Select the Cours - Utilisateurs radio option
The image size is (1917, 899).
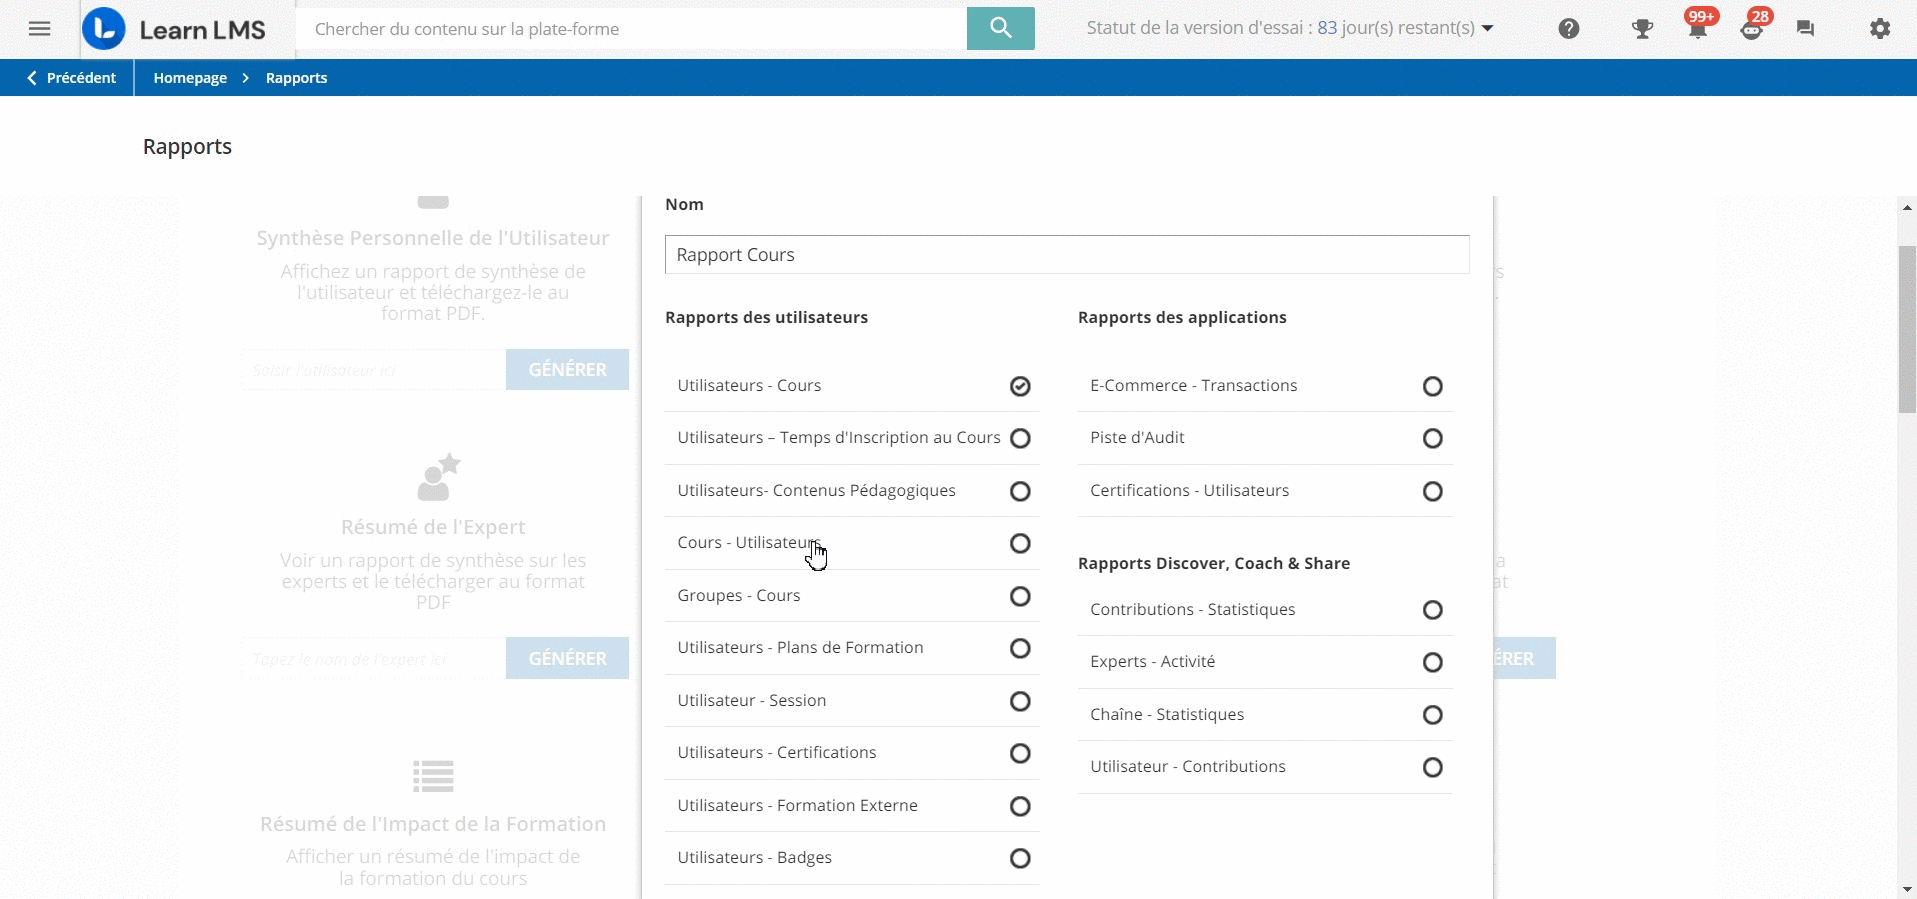tap(1019, 543)
